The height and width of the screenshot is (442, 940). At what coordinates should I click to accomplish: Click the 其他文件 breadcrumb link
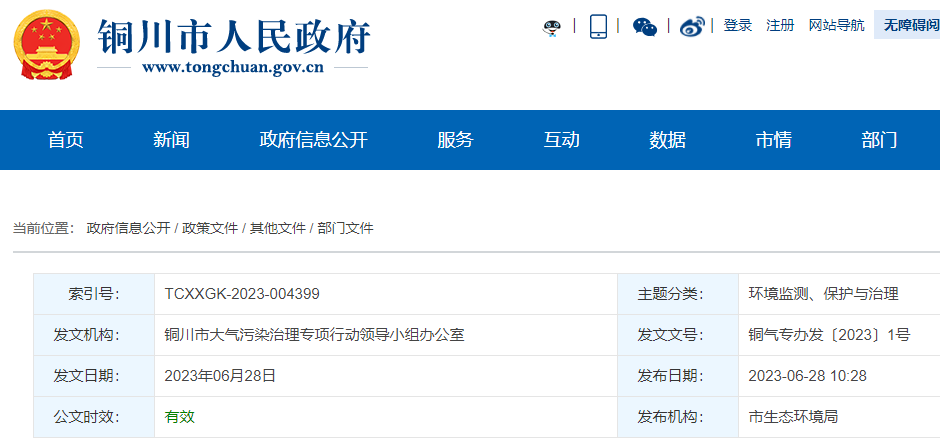coord(278,228)
